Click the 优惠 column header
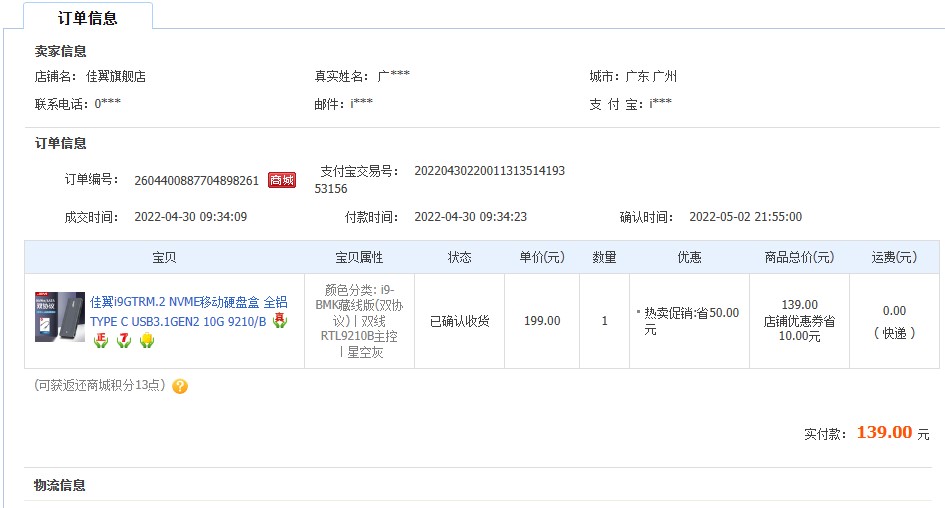 tap(689, 257)
